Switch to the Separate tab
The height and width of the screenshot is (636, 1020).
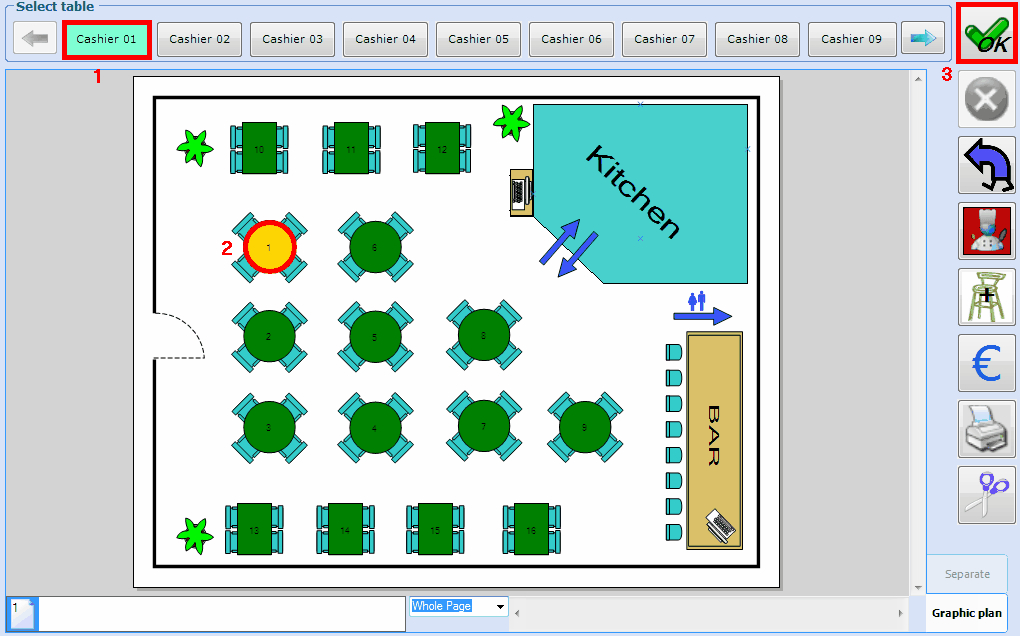pos(966,574)
